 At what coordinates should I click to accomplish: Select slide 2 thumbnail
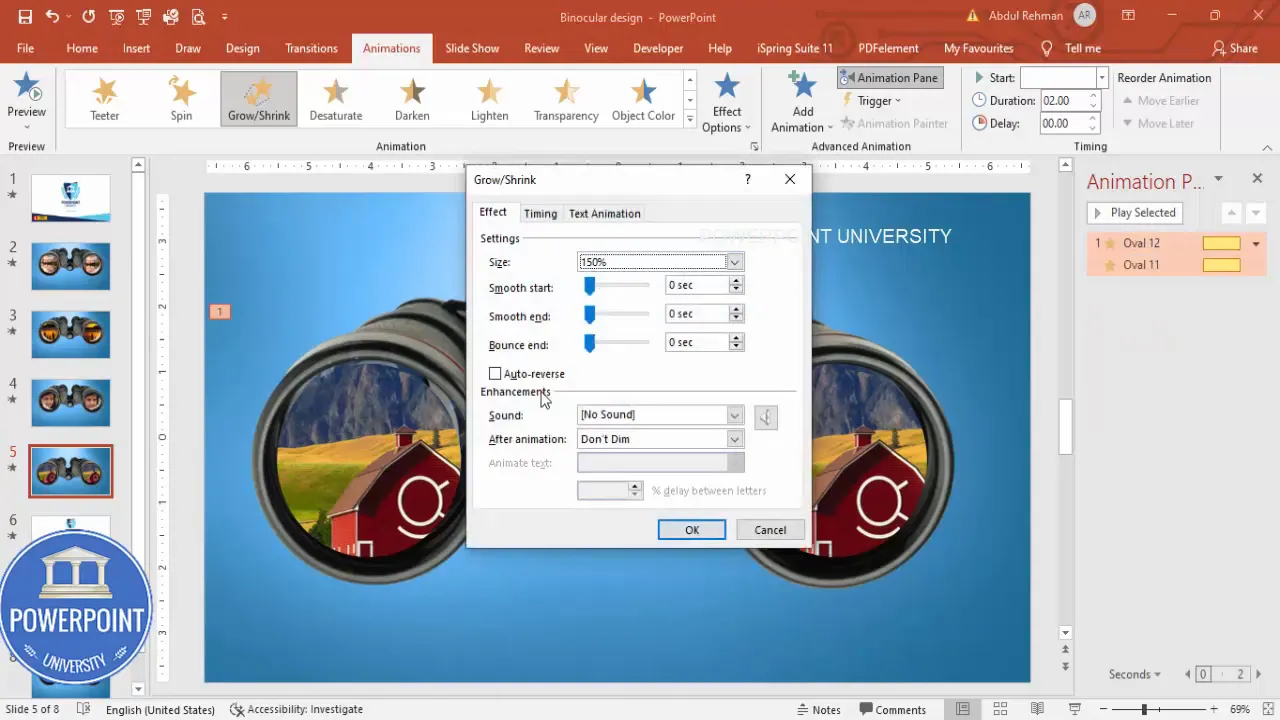tap(71, 265)
